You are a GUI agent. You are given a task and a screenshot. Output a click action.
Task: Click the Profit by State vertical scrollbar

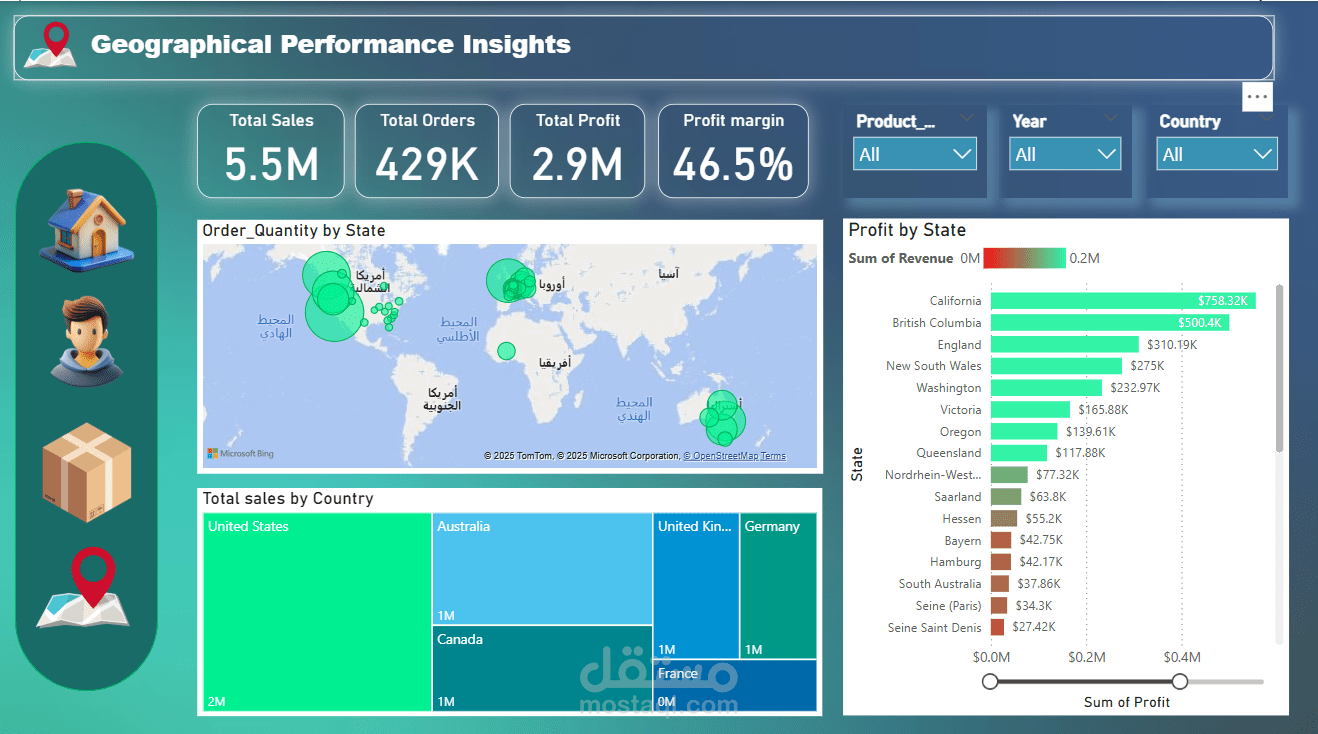[x=1279, y=370]
